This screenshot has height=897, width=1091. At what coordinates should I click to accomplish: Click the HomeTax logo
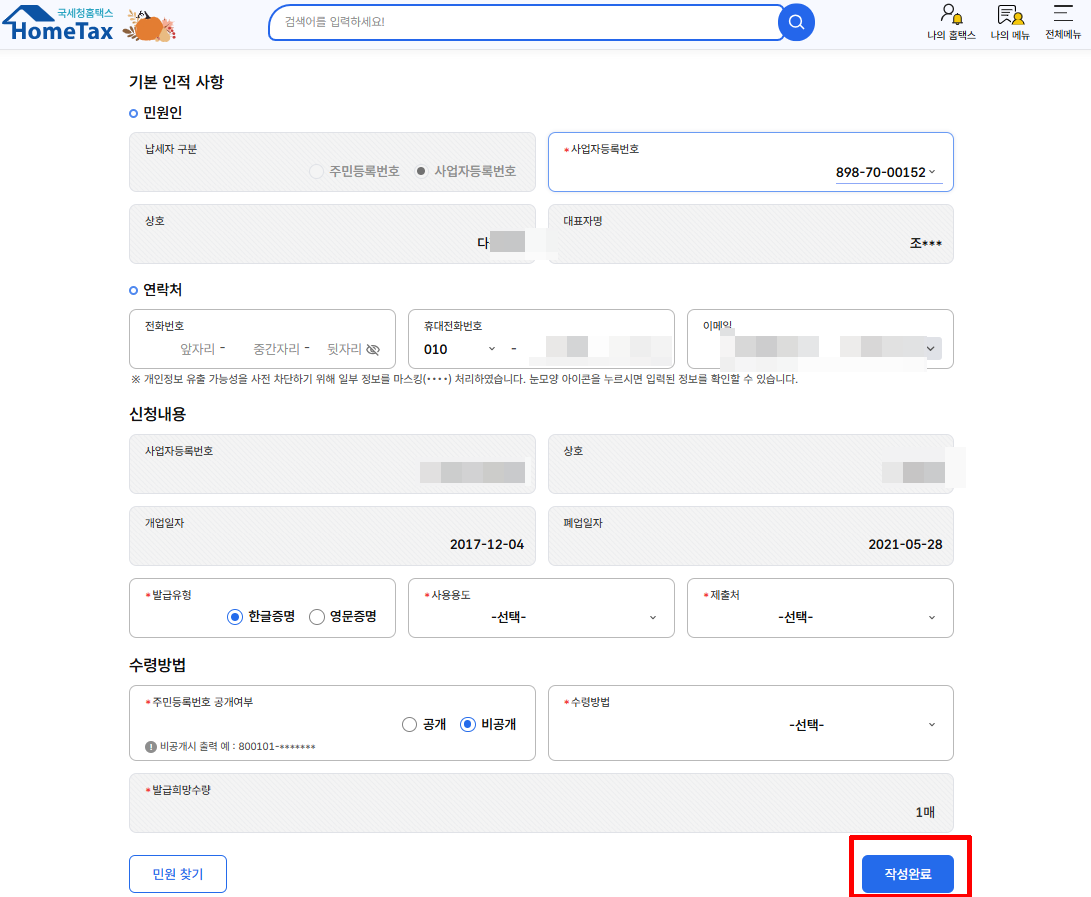[x=58, y=23]
